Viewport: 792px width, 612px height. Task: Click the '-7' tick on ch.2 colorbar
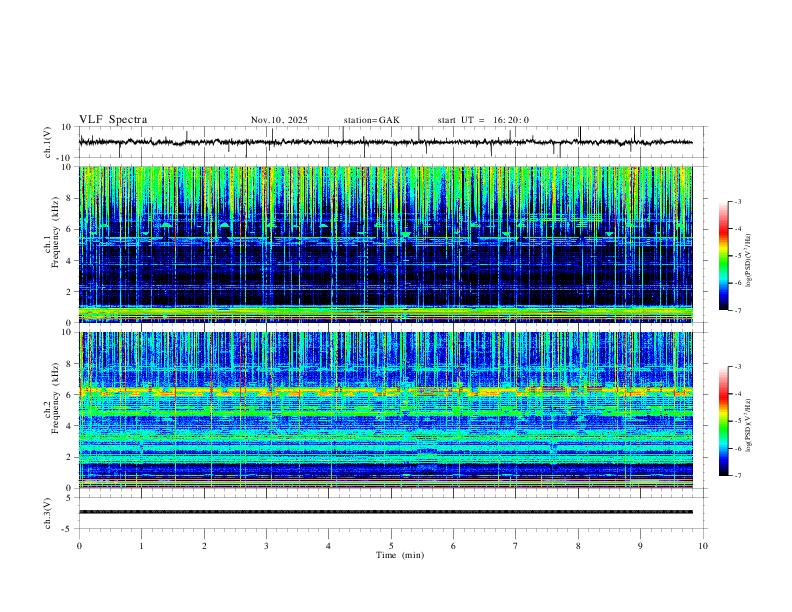pos(737,476)
